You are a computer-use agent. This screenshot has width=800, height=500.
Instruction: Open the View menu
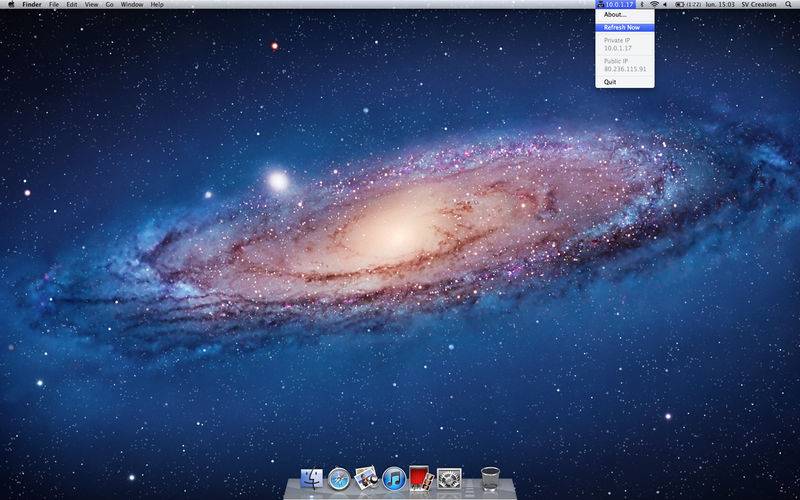(x=91, y=5)
